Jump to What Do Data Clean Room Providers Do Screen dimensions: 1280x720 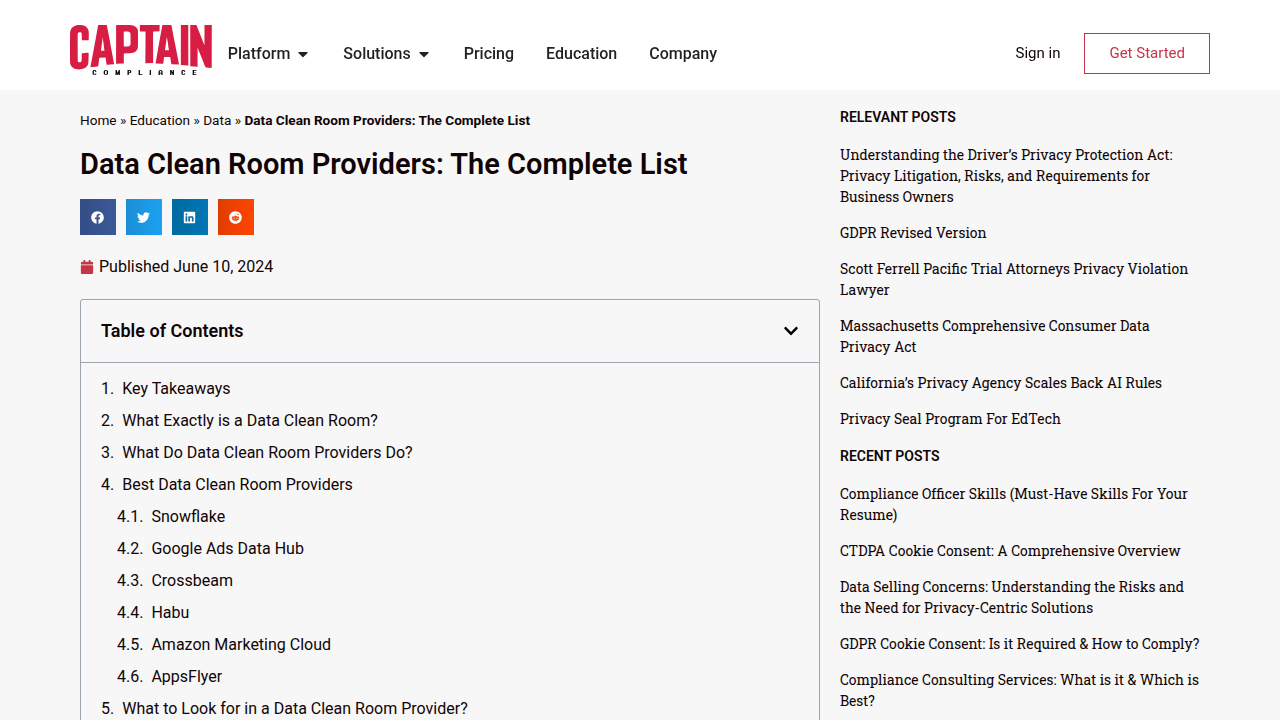click(267, 452)
